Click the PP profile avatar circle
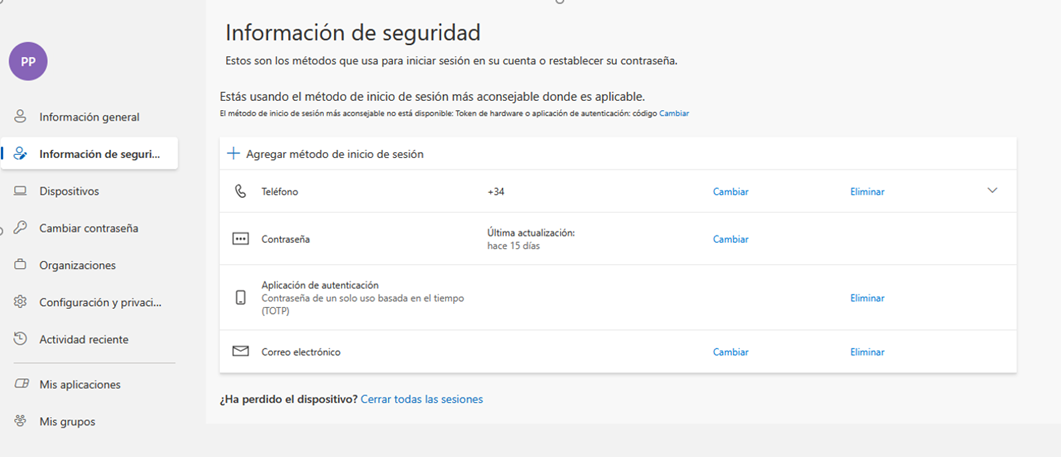The image size is (1061, 457). 28,61
